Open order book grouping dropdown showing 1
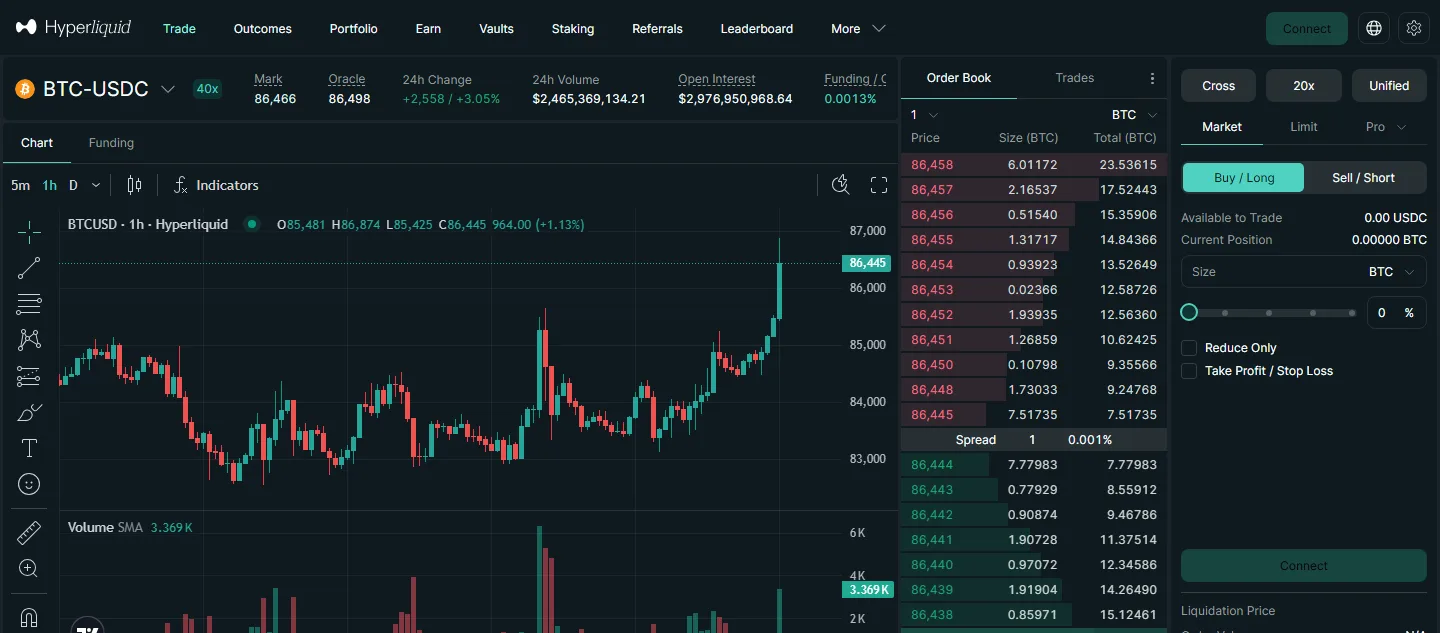The image size is (1440, 633). [x=924, y=115]
